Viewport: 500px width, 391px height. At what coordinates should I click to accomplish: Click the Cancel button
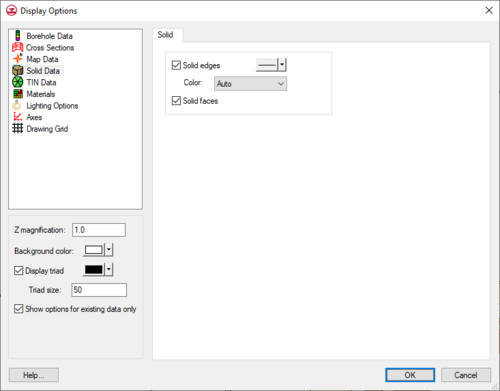[x=466, y=375]
